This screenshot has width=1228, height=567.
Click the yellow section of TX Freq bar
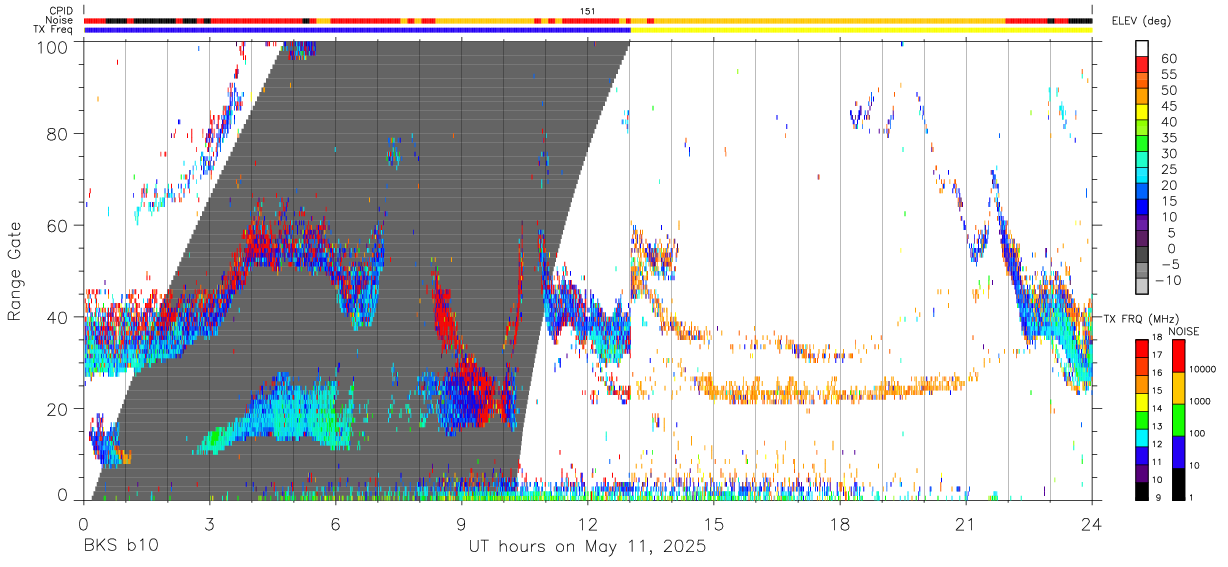pos(862,30)
